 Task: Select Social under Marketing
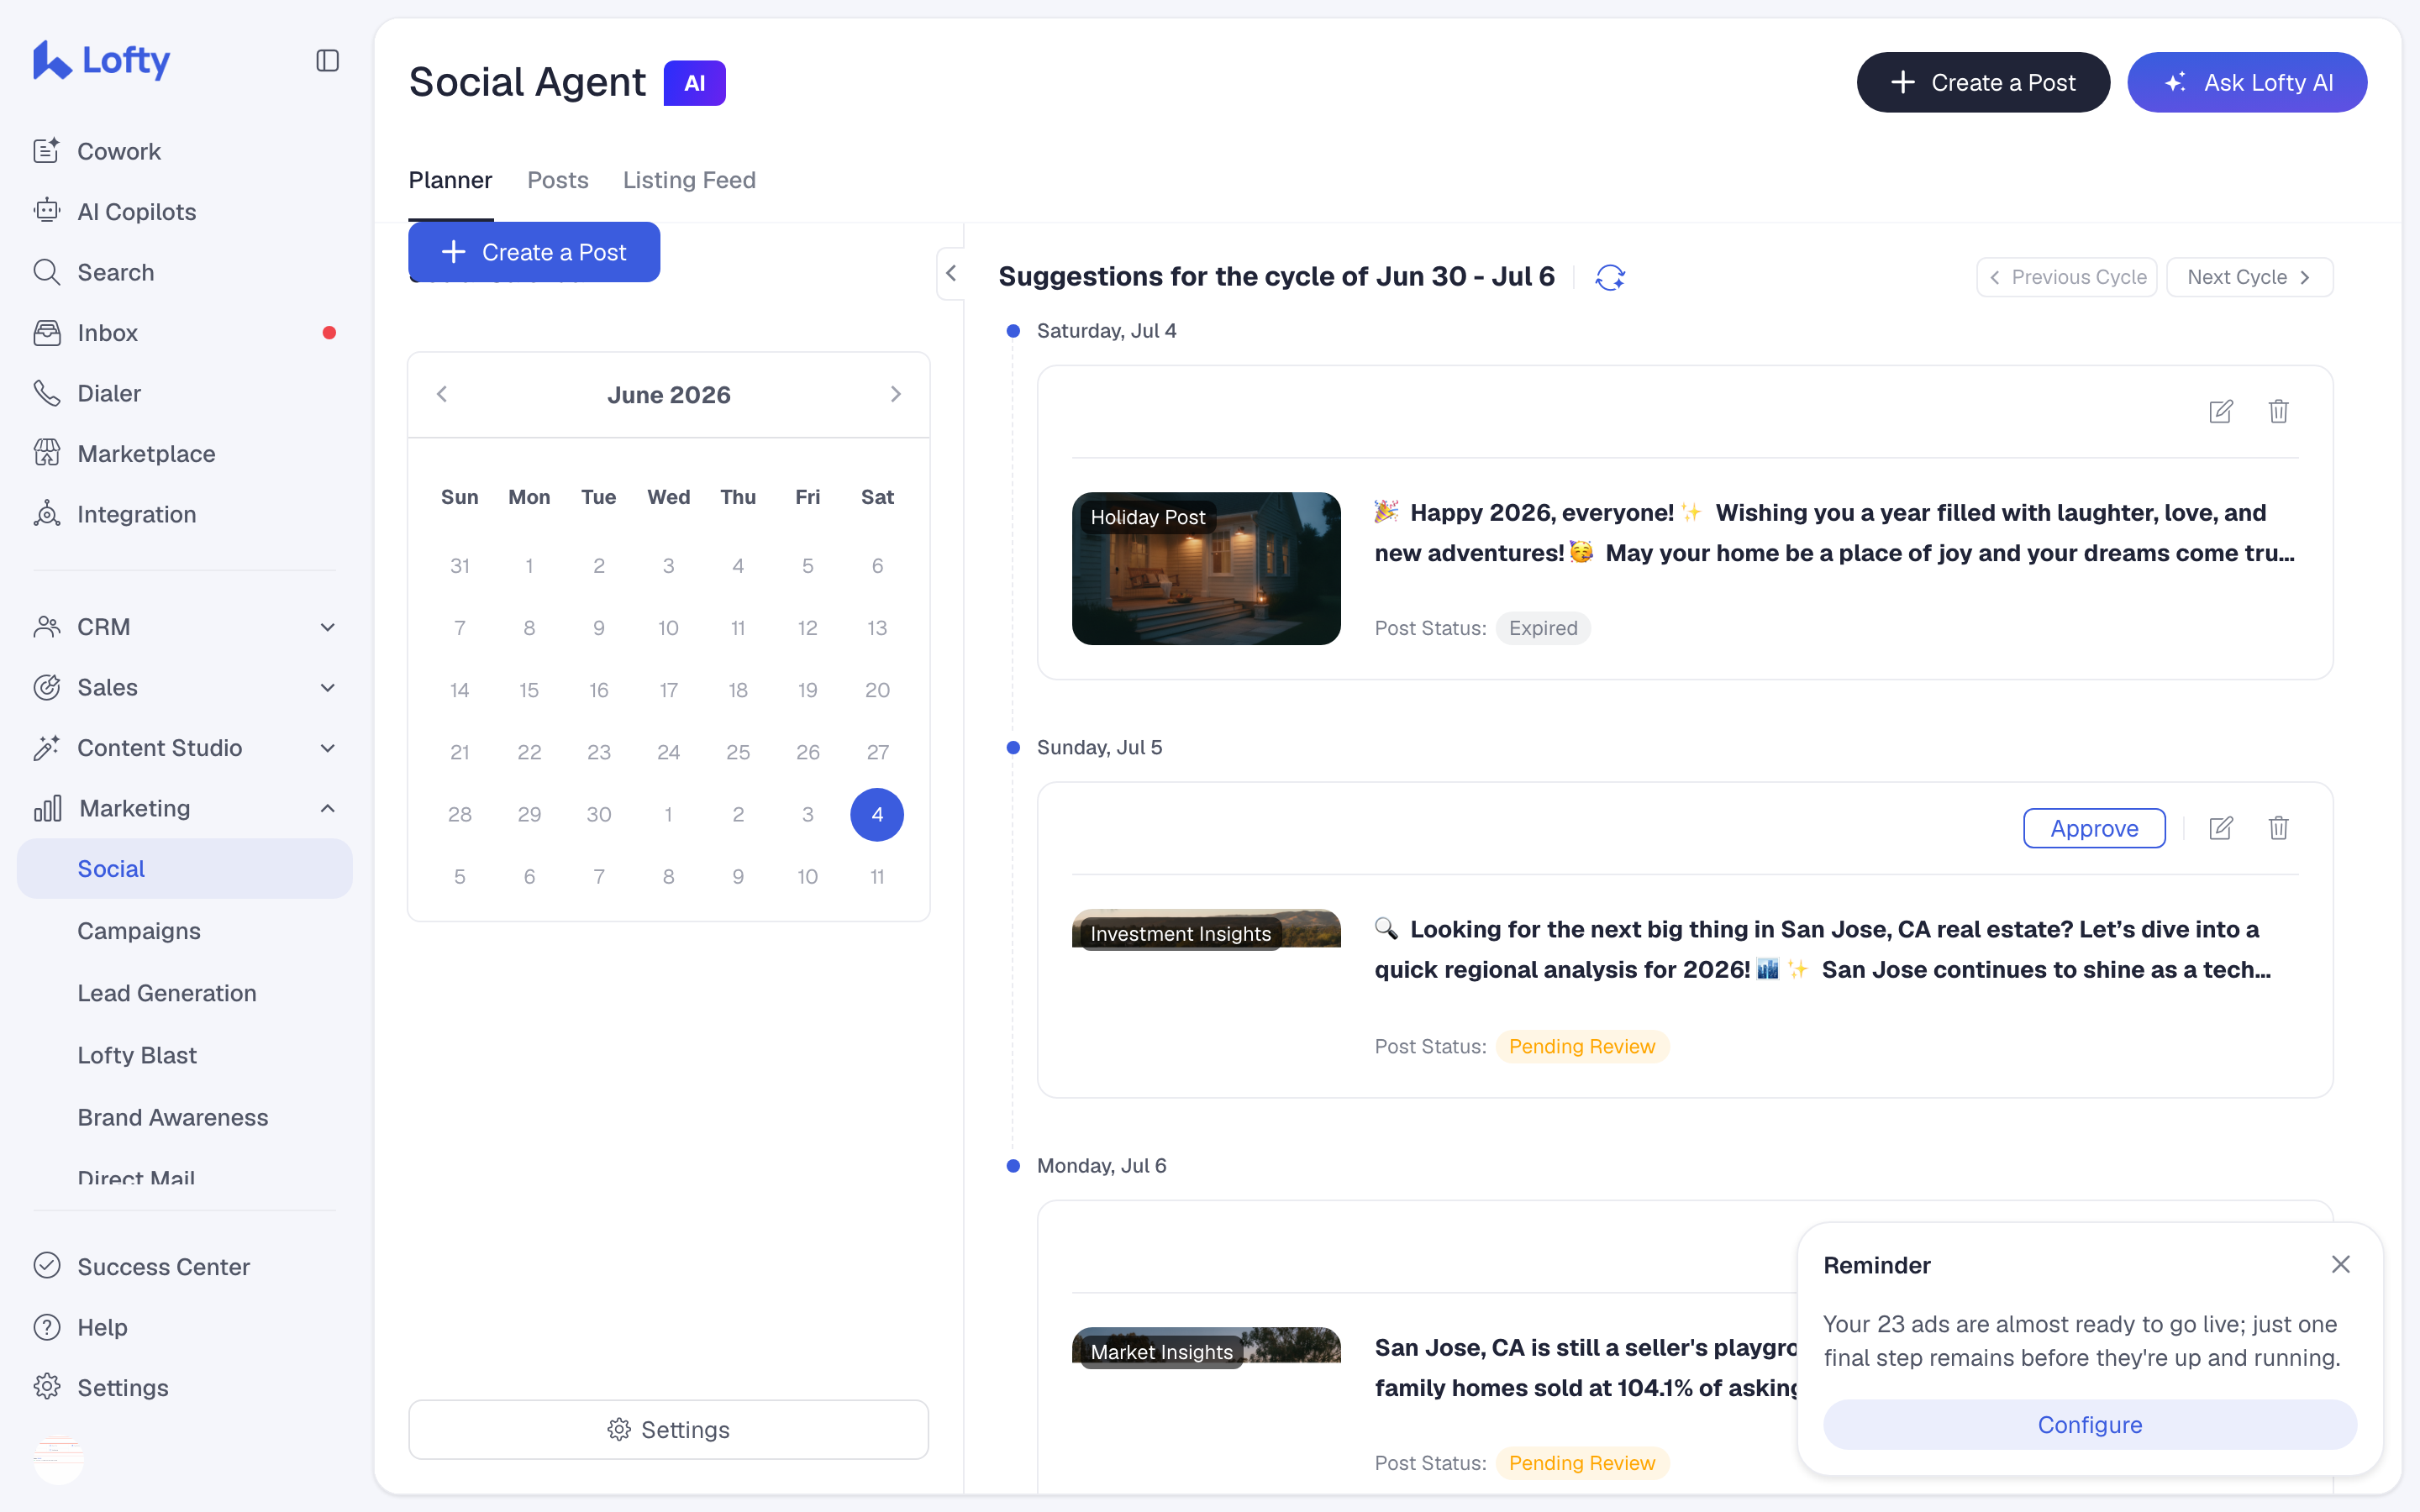(x=185, y=869)
